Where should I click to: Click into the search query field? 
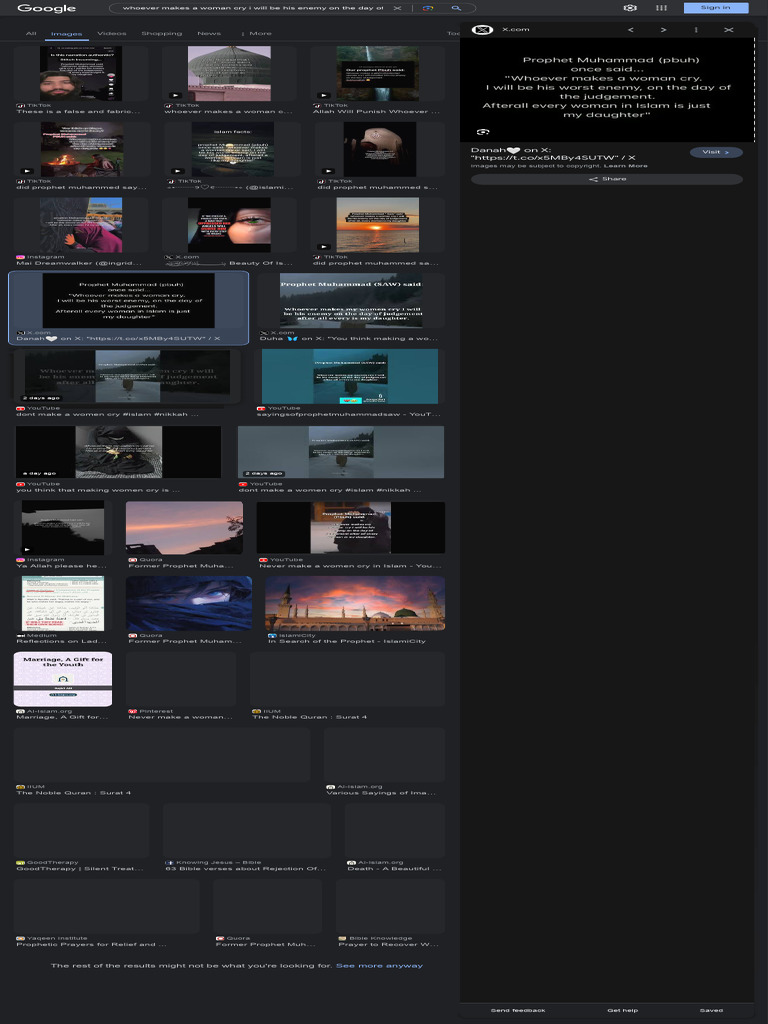(253, 8)
